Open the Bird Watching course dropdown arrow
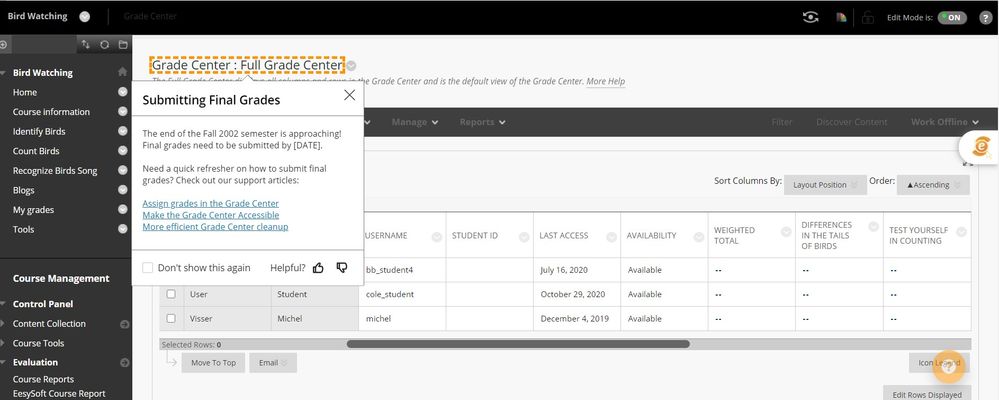 pos(85,17)
